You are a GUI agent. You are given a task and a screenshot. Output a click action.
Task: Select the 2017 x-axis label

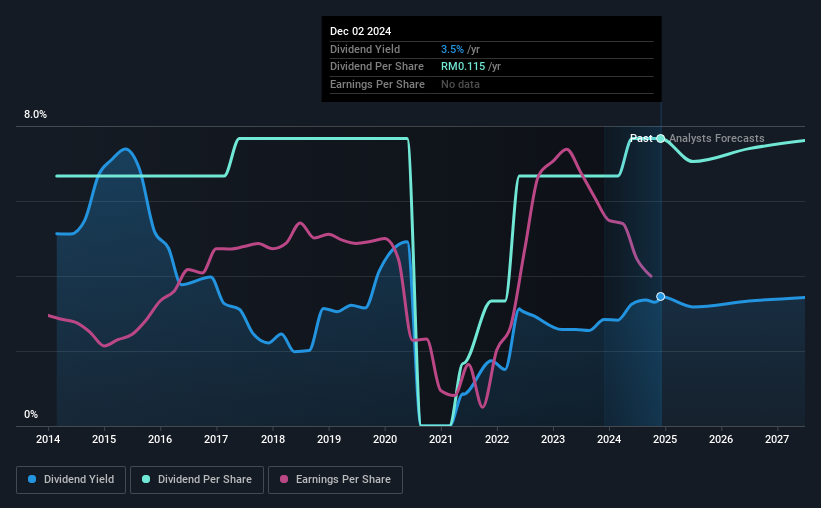(216, 439)
